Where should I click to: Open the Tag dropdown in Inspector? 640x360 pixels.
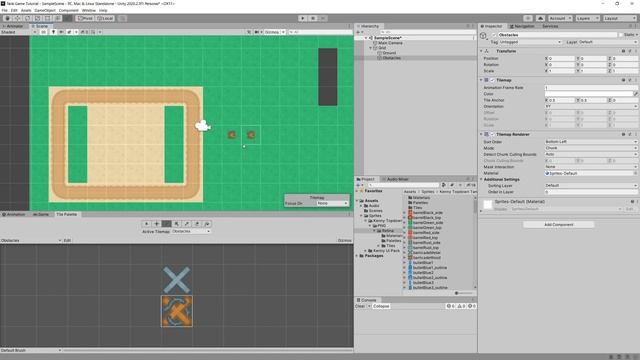click(x=531, y=42)
